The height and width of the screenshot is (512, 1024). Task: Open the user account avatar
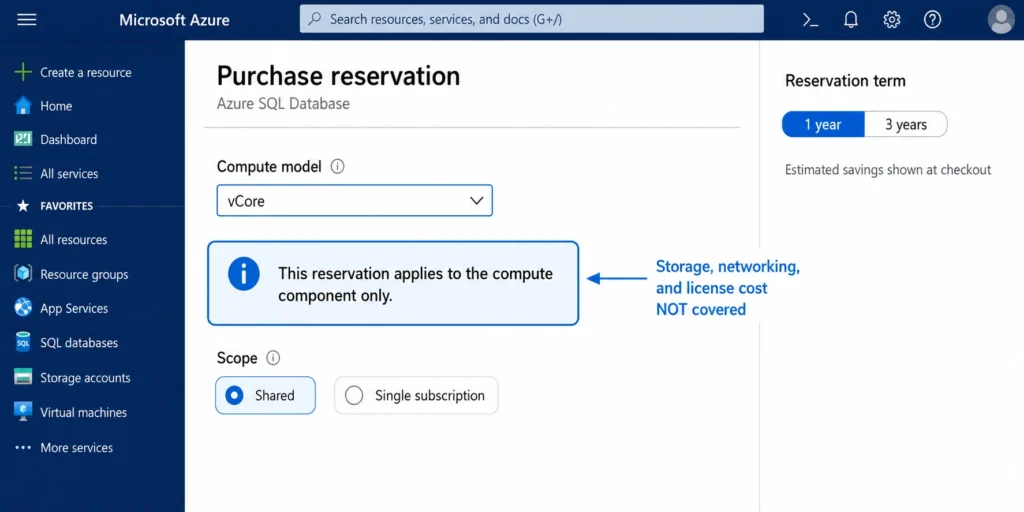pos(1001,20)
